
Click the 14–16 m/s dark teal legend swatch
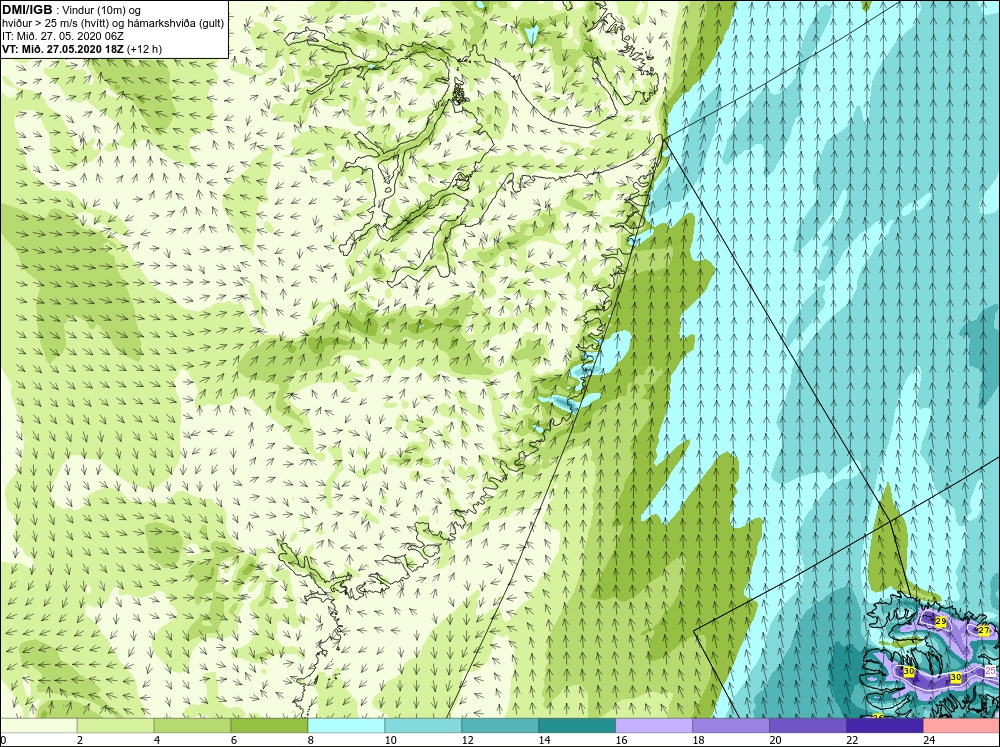point(577,726)
